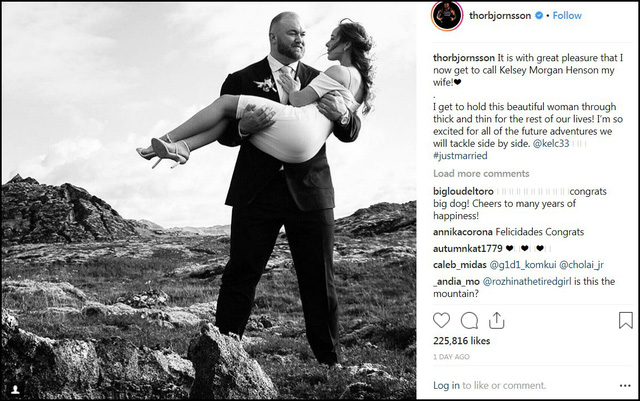Show tagged people icon on the photo
The image size is (640, 401).
[16, 390]
